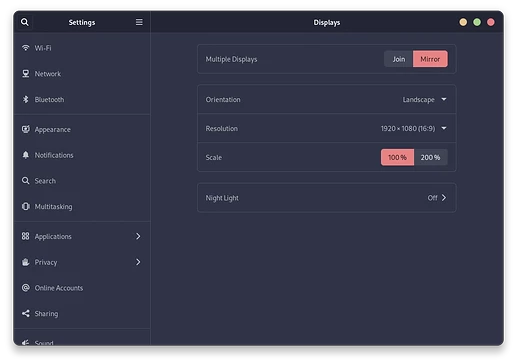Open Night Light settings row
Image resolution: width=517 pixels, height=363 pixels.
coord(327,198)
